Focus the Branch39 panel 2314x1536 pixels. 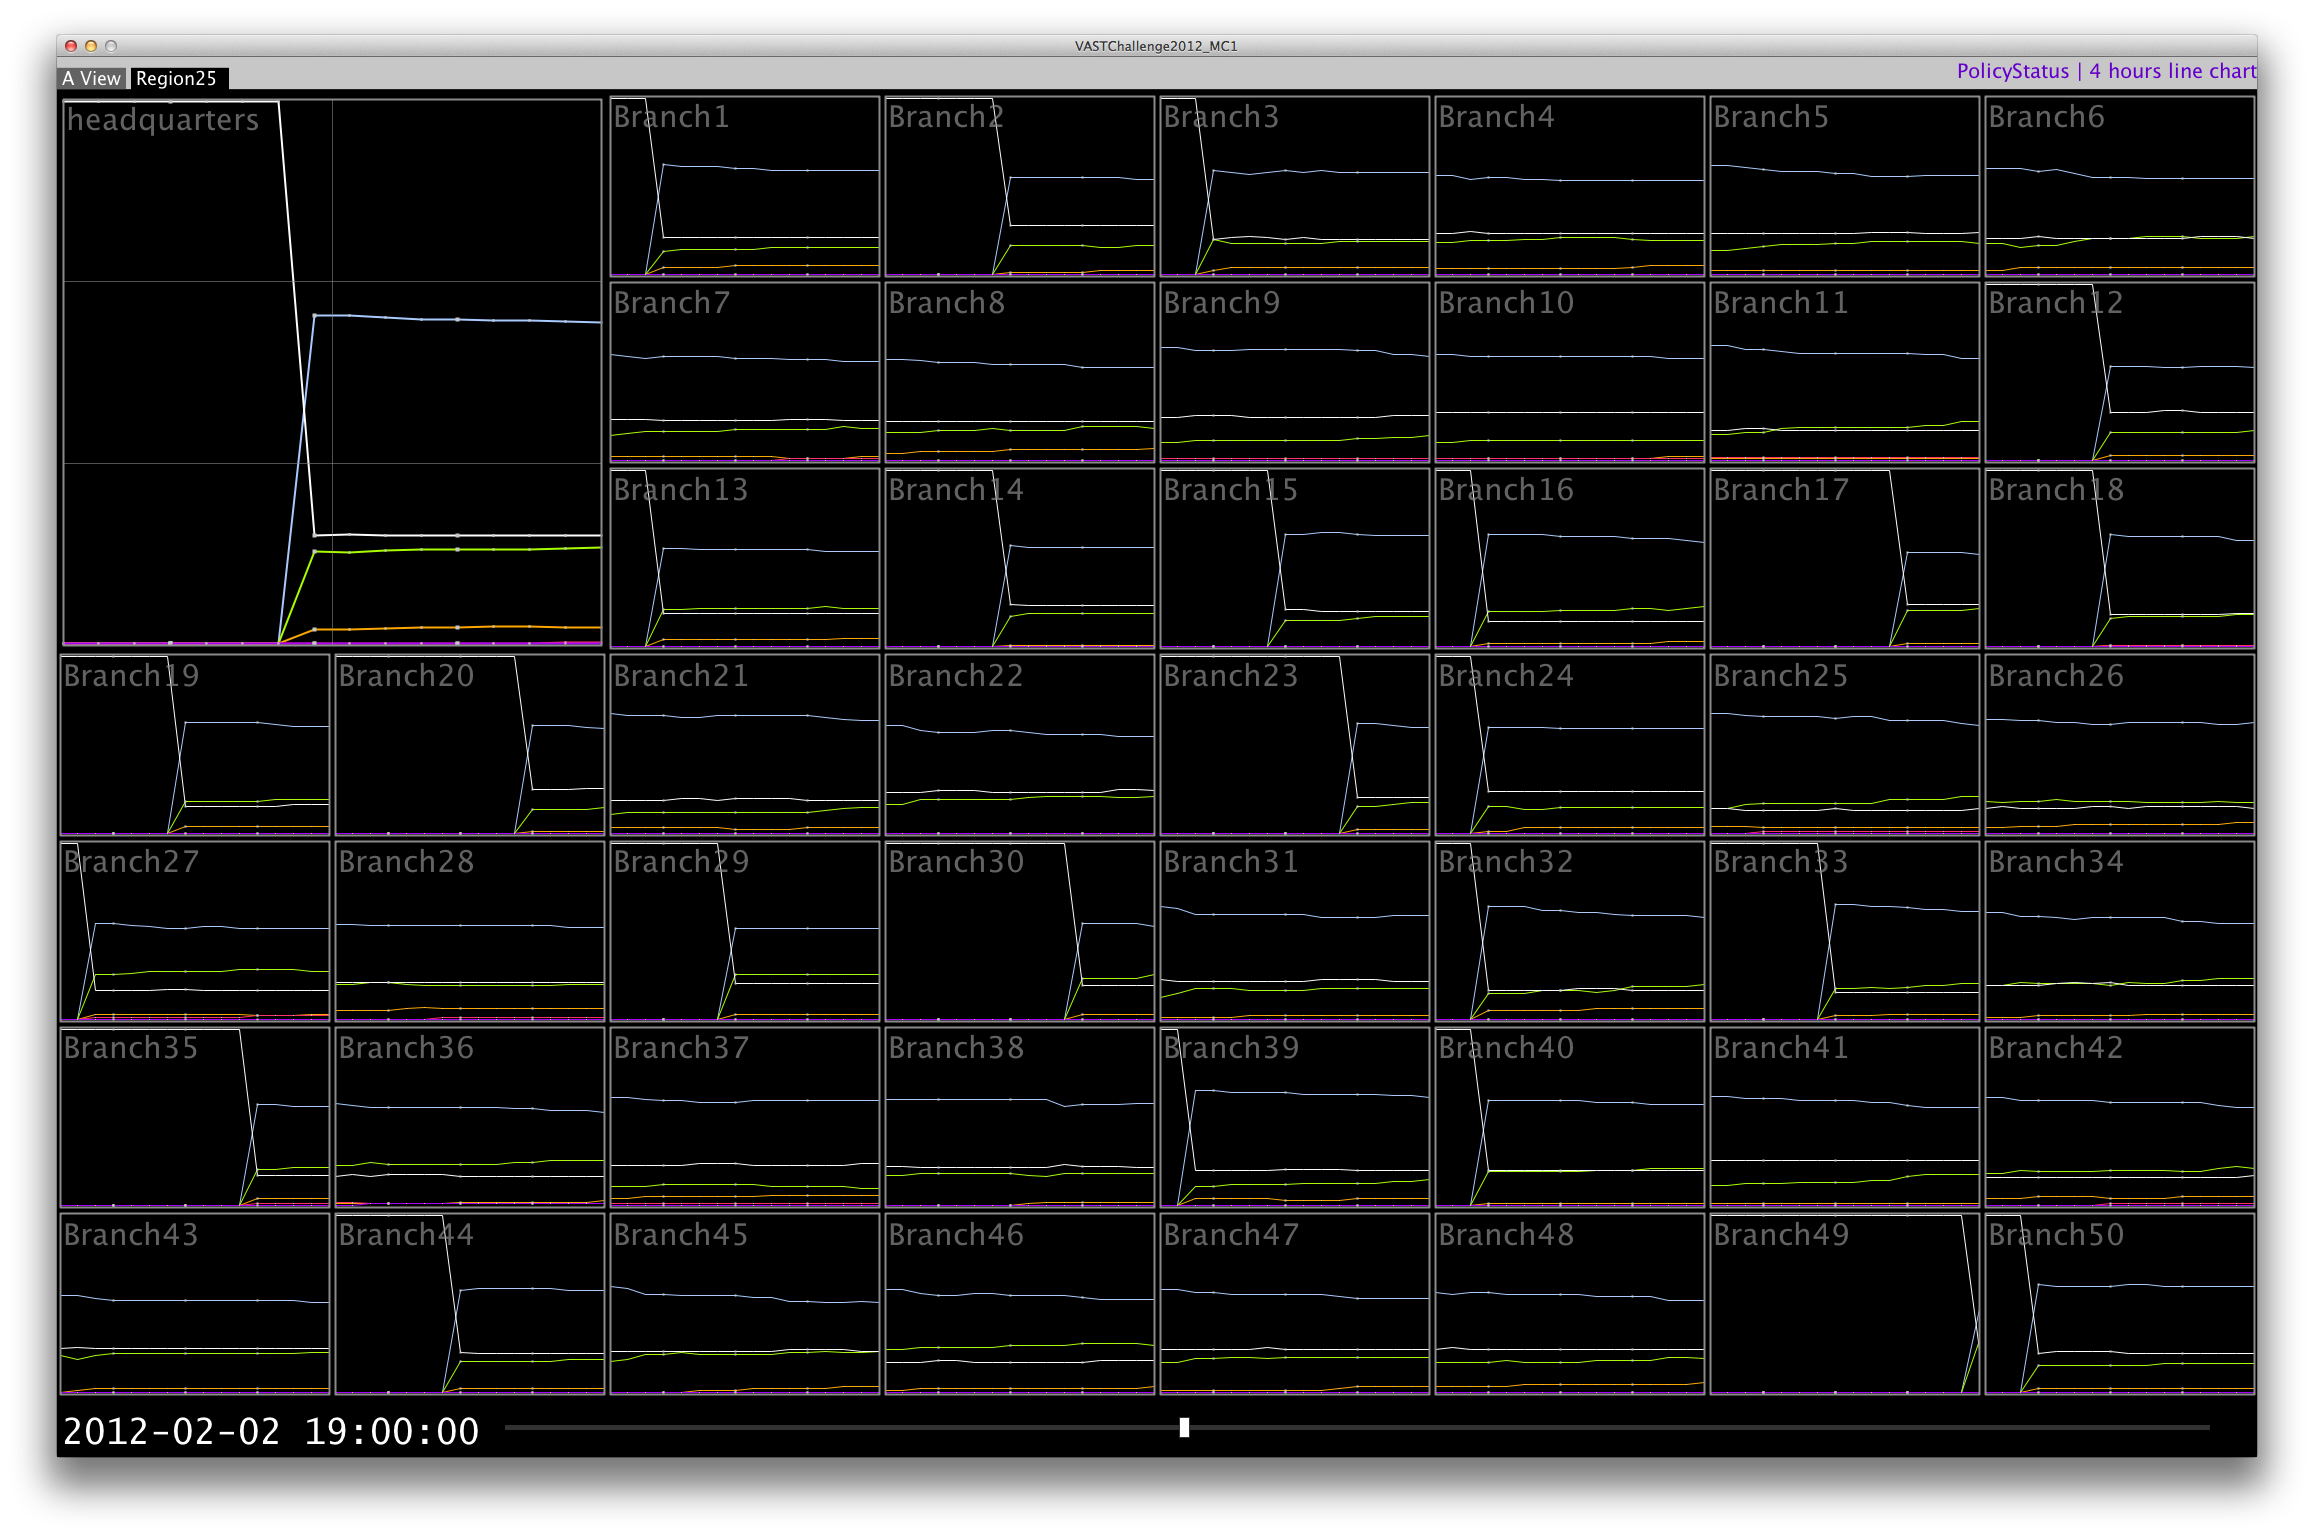[1295, 1117]
